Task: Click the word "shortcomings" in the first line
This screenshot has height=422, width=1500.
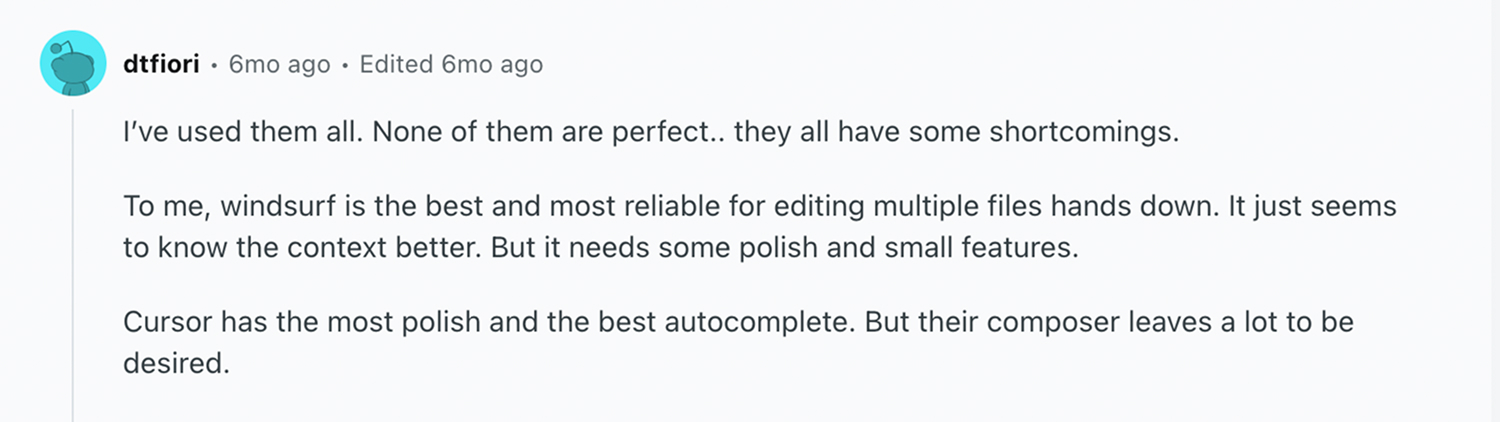Action: tap(1084, 134)
